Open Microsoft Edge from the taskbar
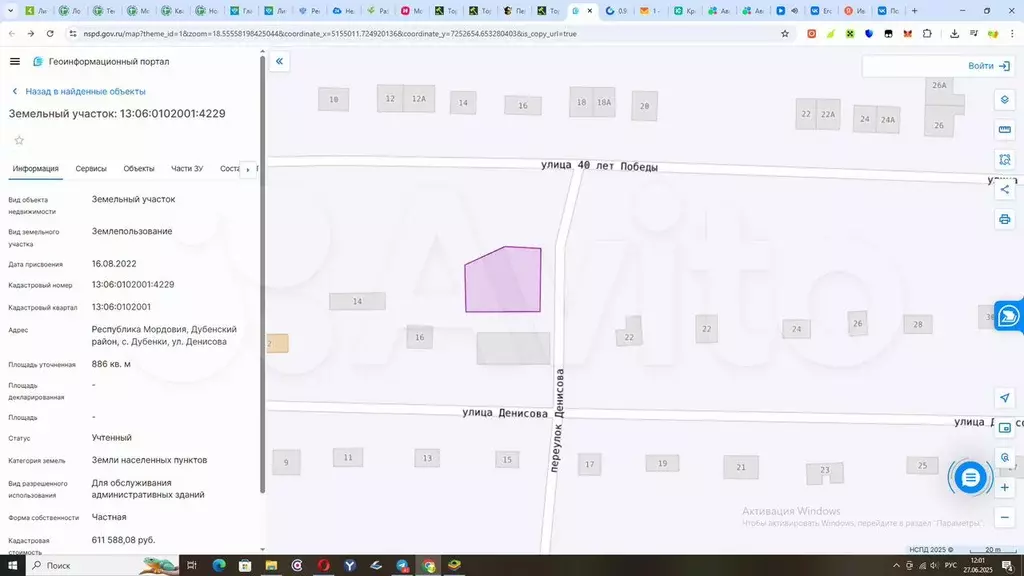Image resolution: width=1024 pixels, height=576 pixels. [x=219, y=566]
